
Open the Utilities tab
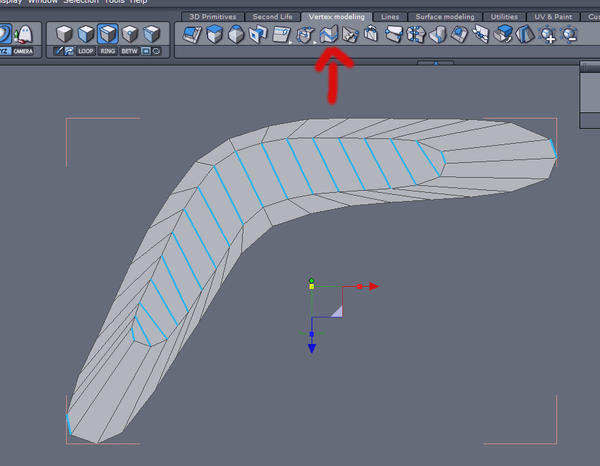504,17
